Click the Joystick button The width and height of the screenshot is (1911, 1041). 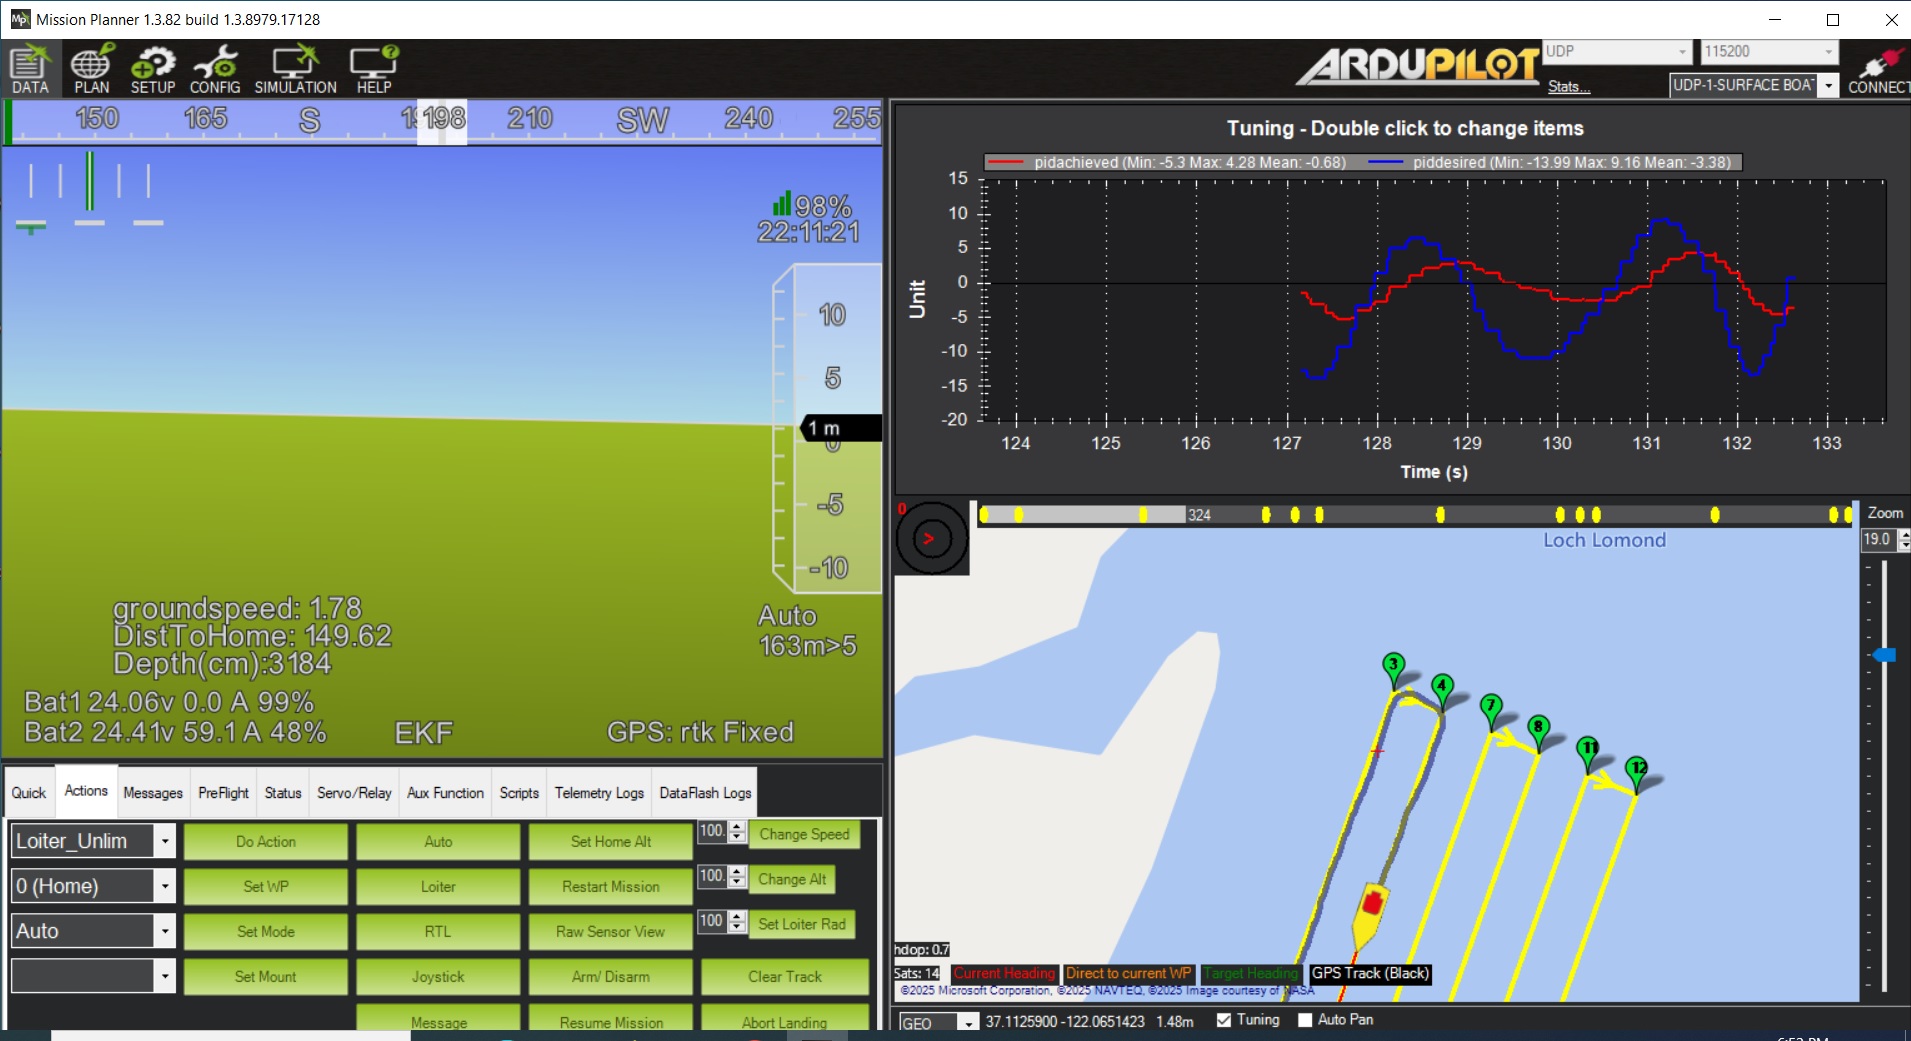438,977
